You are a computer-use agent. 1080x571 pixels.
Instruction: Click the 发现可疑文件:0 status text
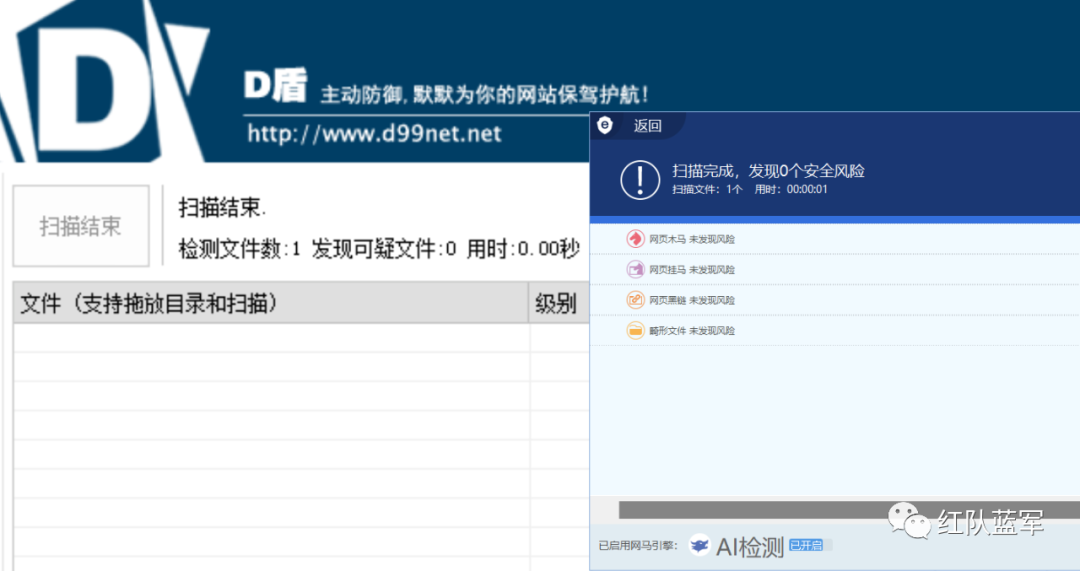click(x=384, y=248)
